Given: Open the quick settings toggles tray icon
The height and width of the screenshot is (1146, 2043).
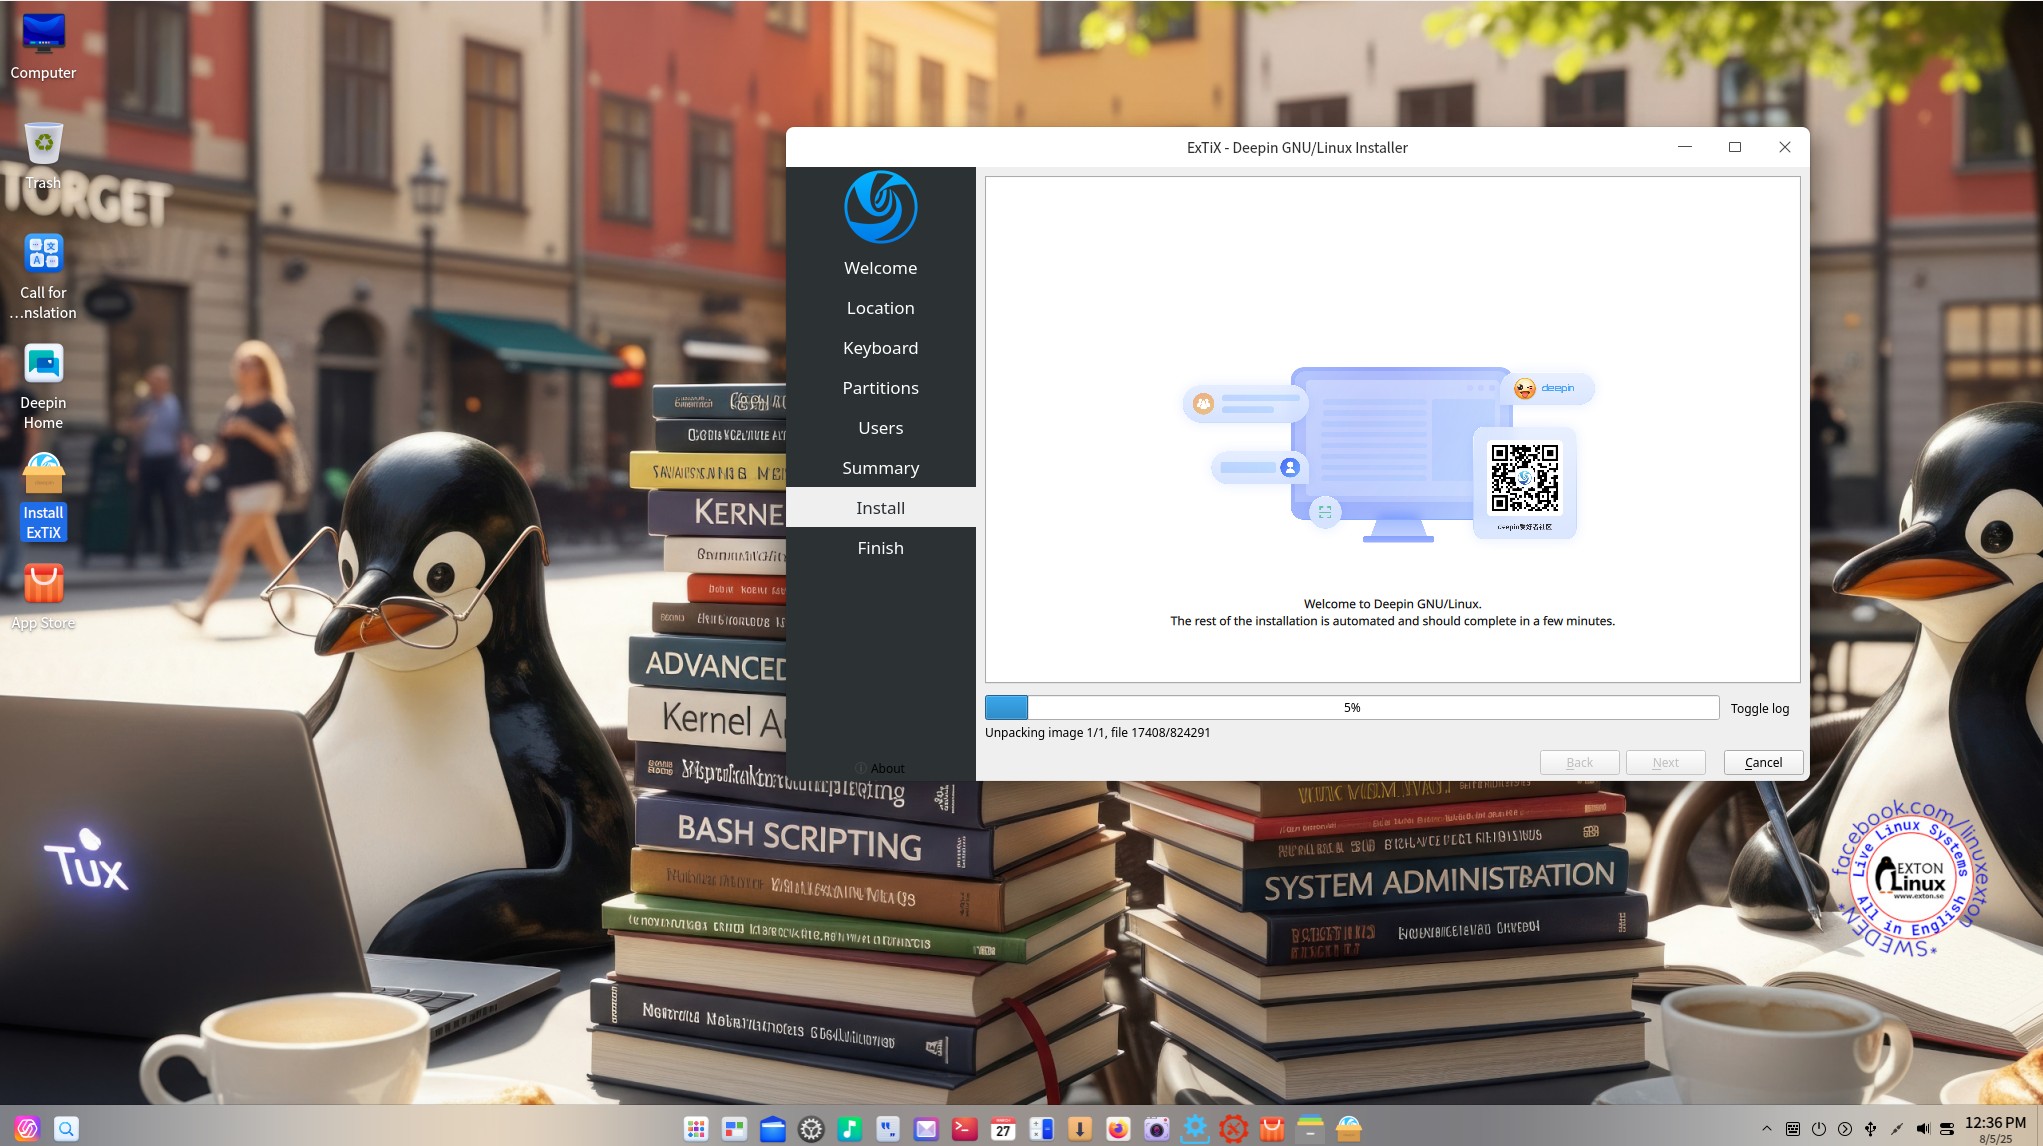Looking at the screenshot, I should pos(1947,1129).
